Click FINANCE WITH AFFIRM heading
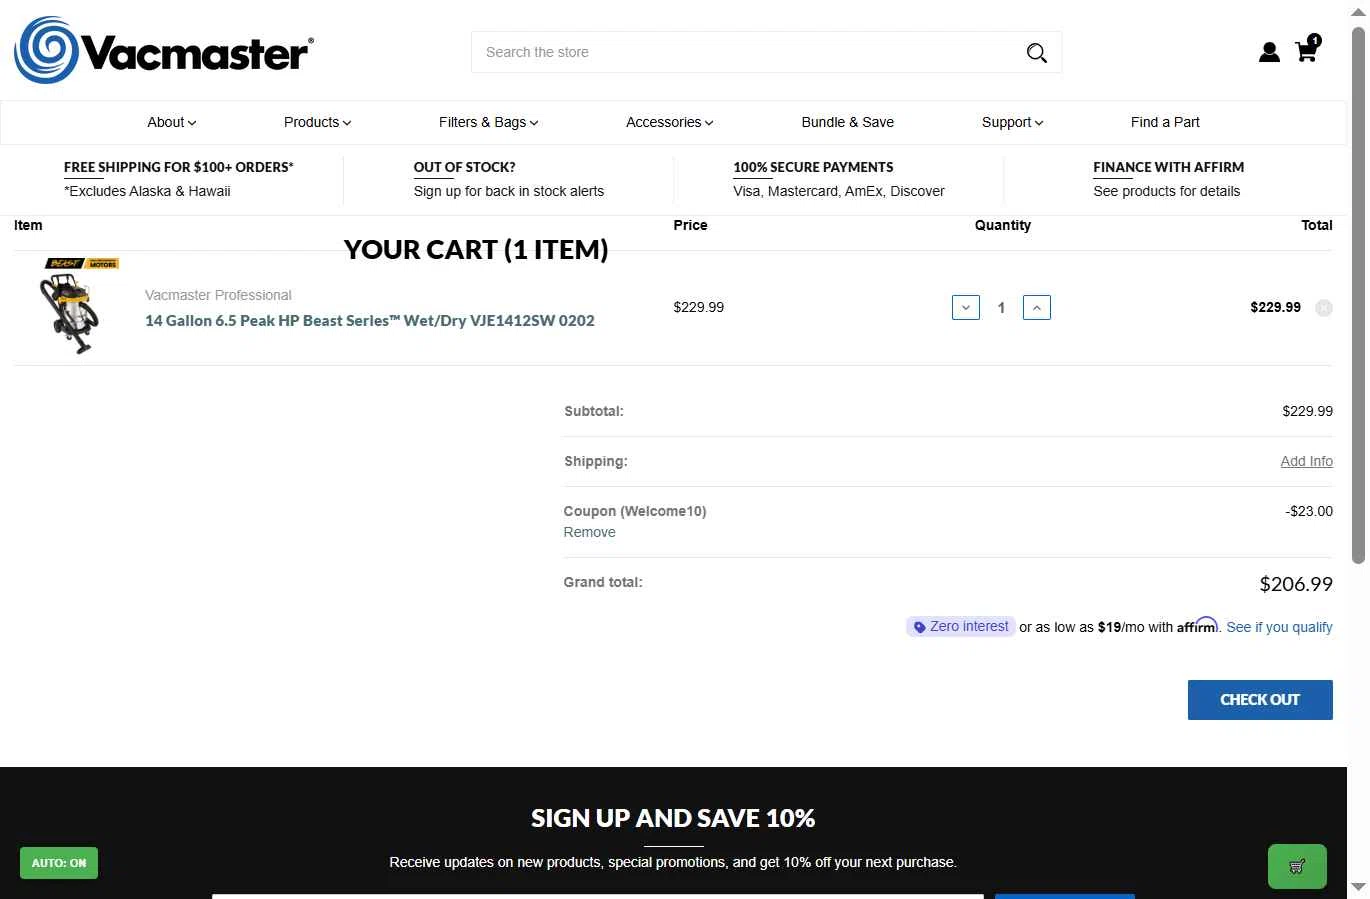The image size is (1370, 899). pos(1169,167)
